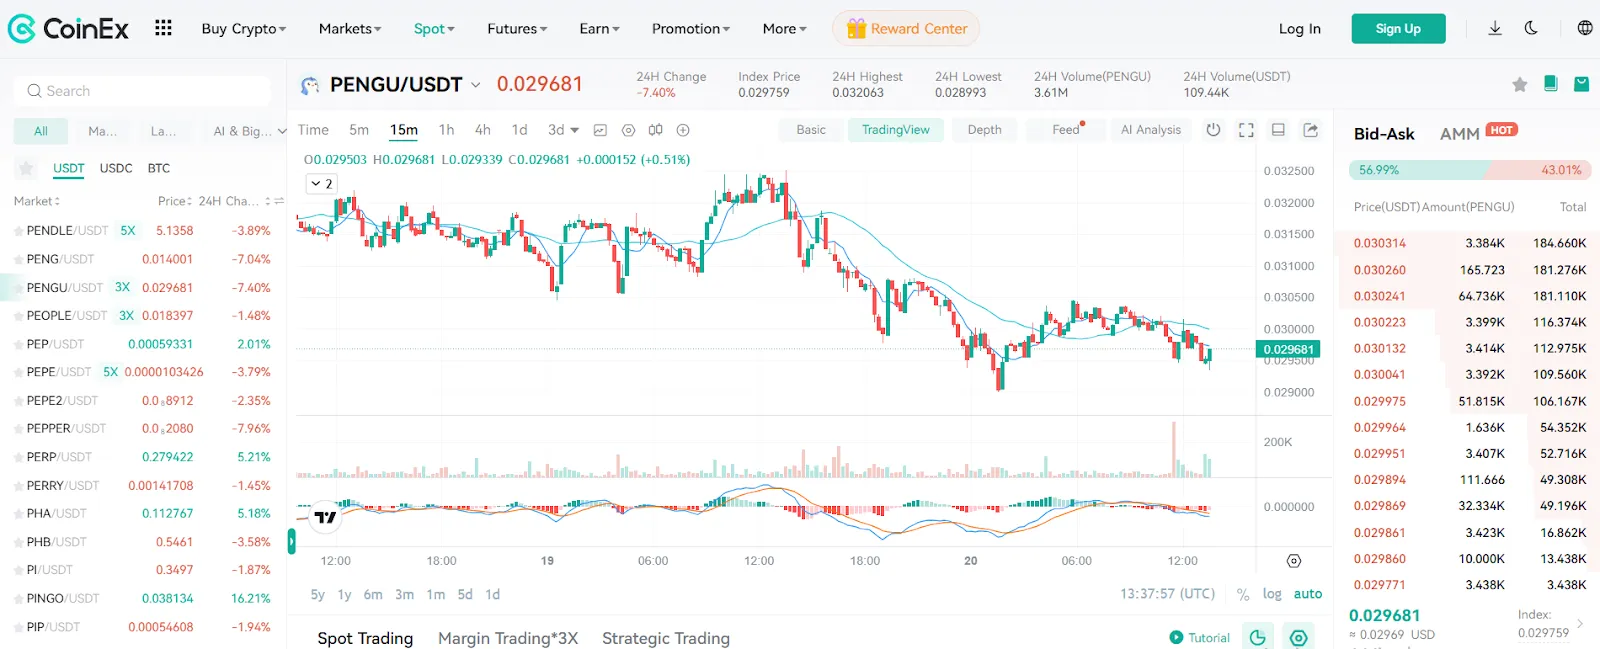
Task: Toggle auto scale on chart
Action: click(1308, 594)
